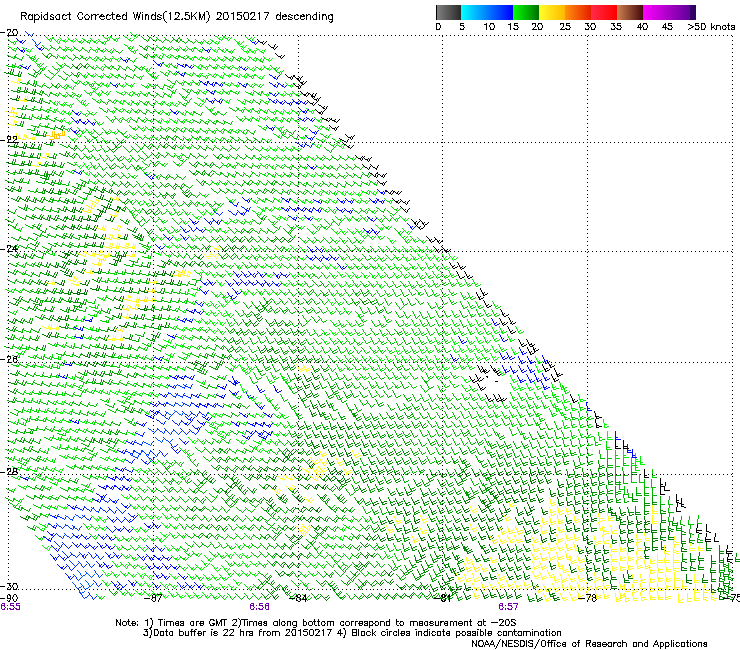740x650 pixels.
Task: Click the '-90' longitude axis label
Action: (9, 598)
